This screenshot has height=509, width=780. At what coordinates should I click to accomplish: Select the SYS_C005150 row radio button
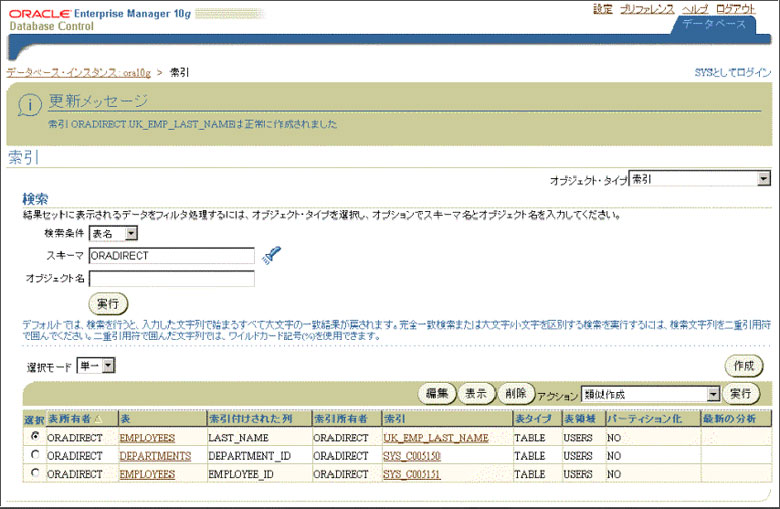pos(37,455)
